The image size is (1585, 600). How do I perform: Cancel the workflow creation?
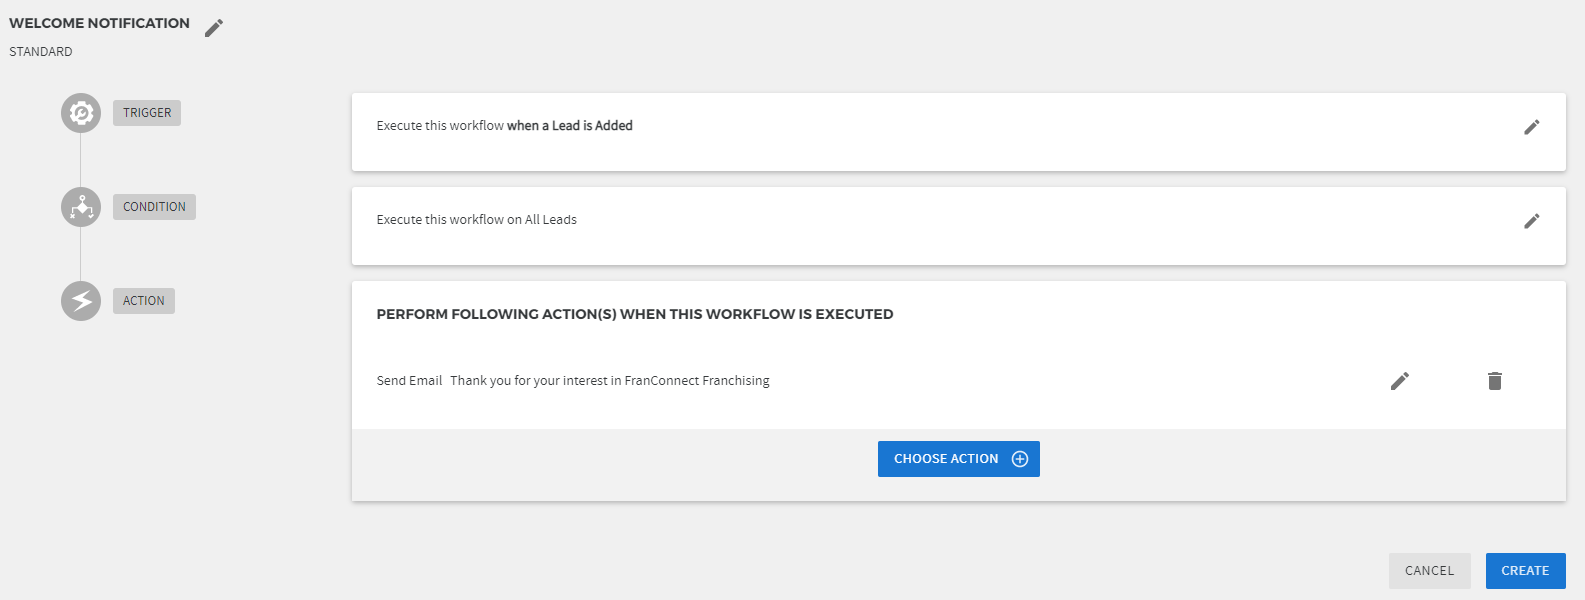[1429, 571]
